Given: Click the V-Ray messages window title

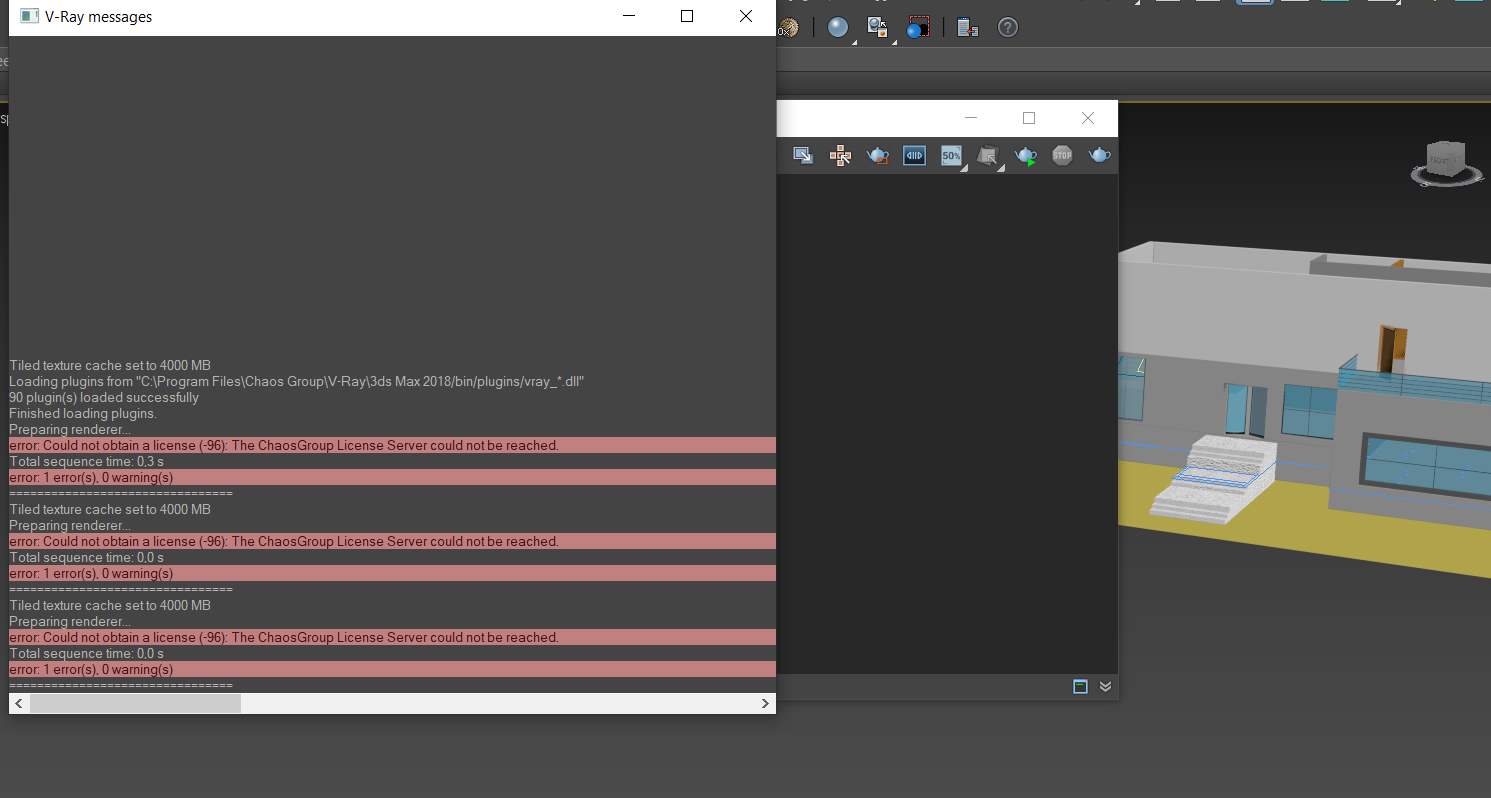Looking at the screenshot, I should coord(98,17).
